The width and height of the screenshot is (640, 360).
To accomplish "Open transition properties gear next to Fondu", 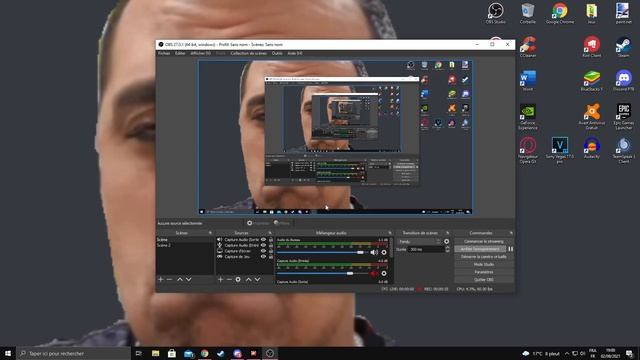I will [447, 242].
